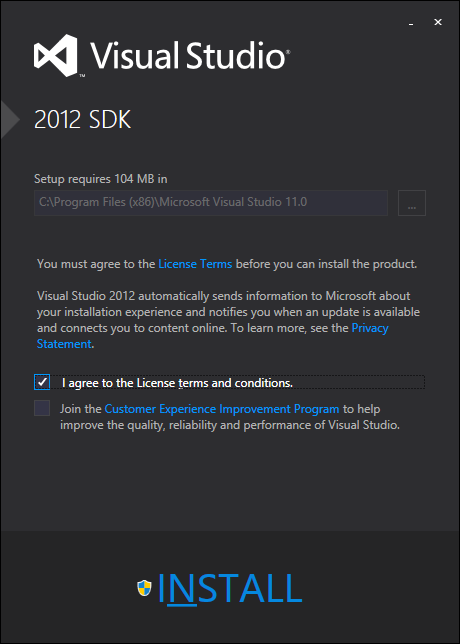Open the License Terms link
The image size is (460, 644).
195,264
